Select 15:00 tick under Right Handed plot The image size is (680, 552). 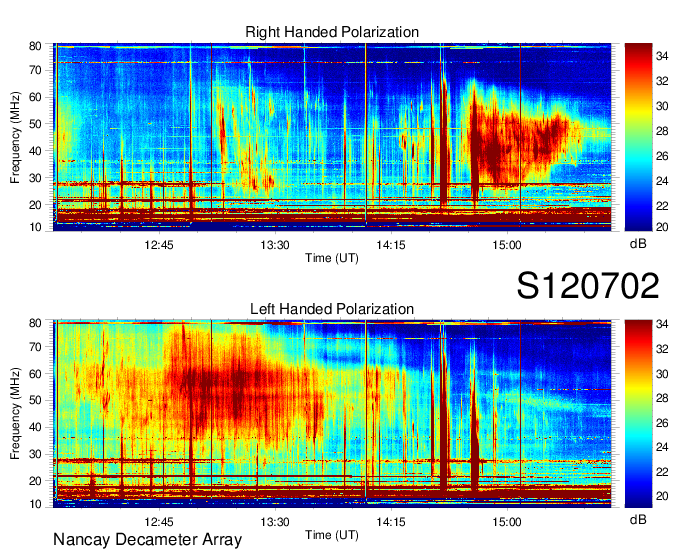[x=507, y=245]
